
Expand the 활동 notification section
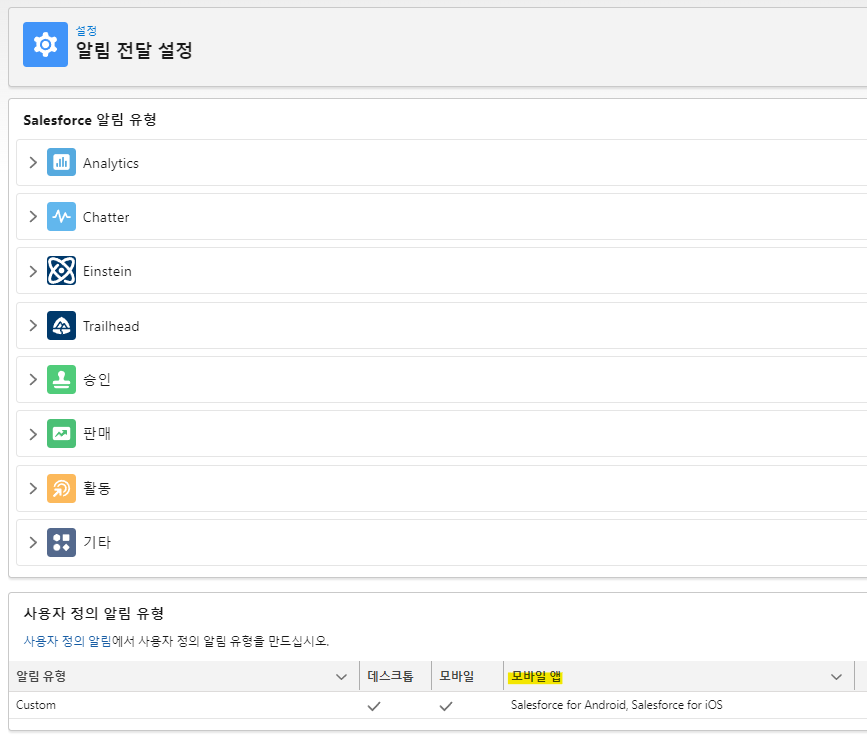click(x=33, y=488)
